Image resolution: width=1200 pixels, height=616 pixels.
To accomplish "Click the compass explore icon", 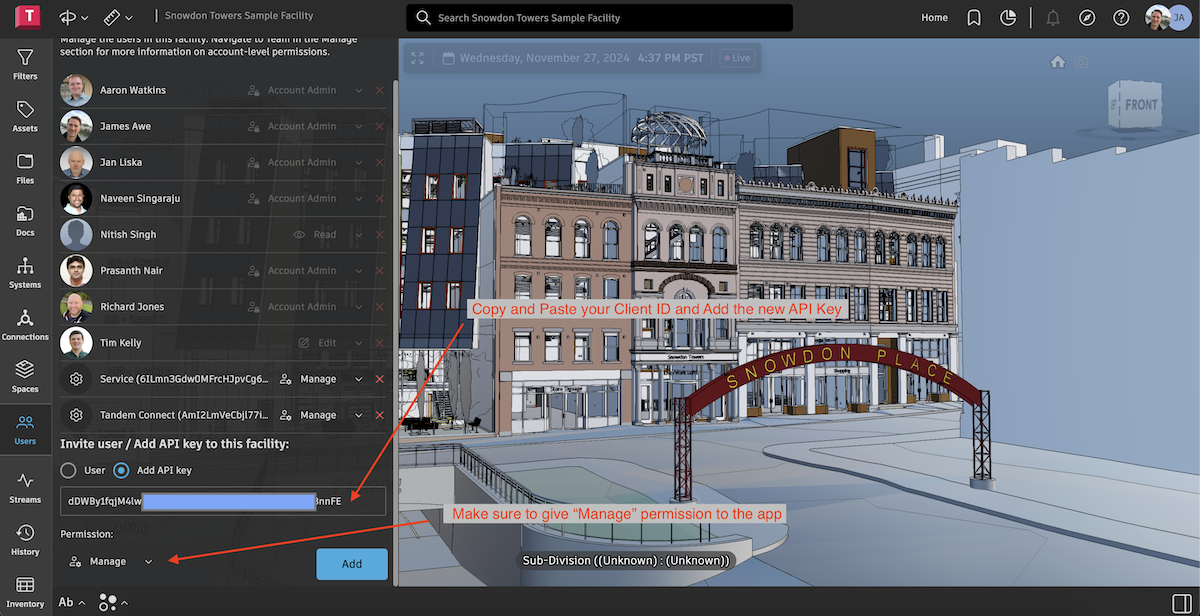I will click(1087, 17).
